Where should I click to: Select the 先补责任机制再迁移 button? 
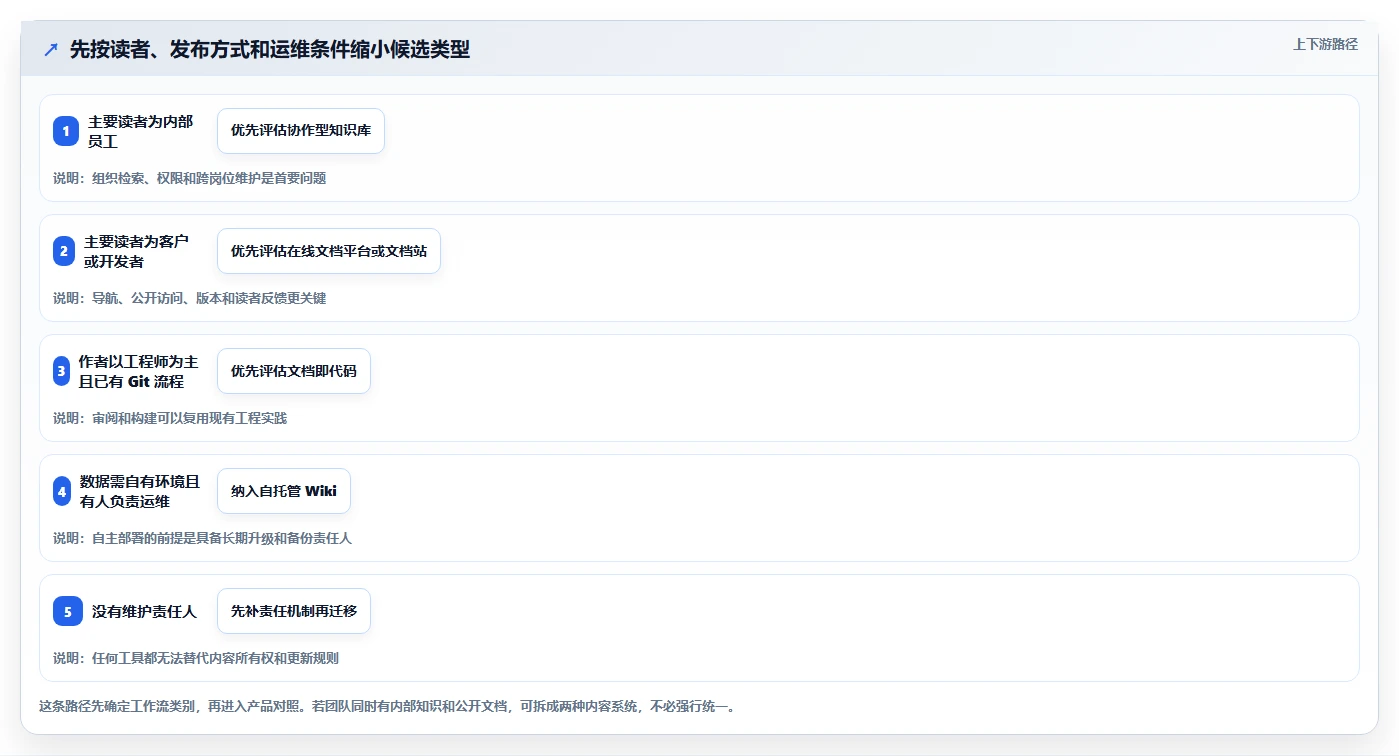coord(294,611)
